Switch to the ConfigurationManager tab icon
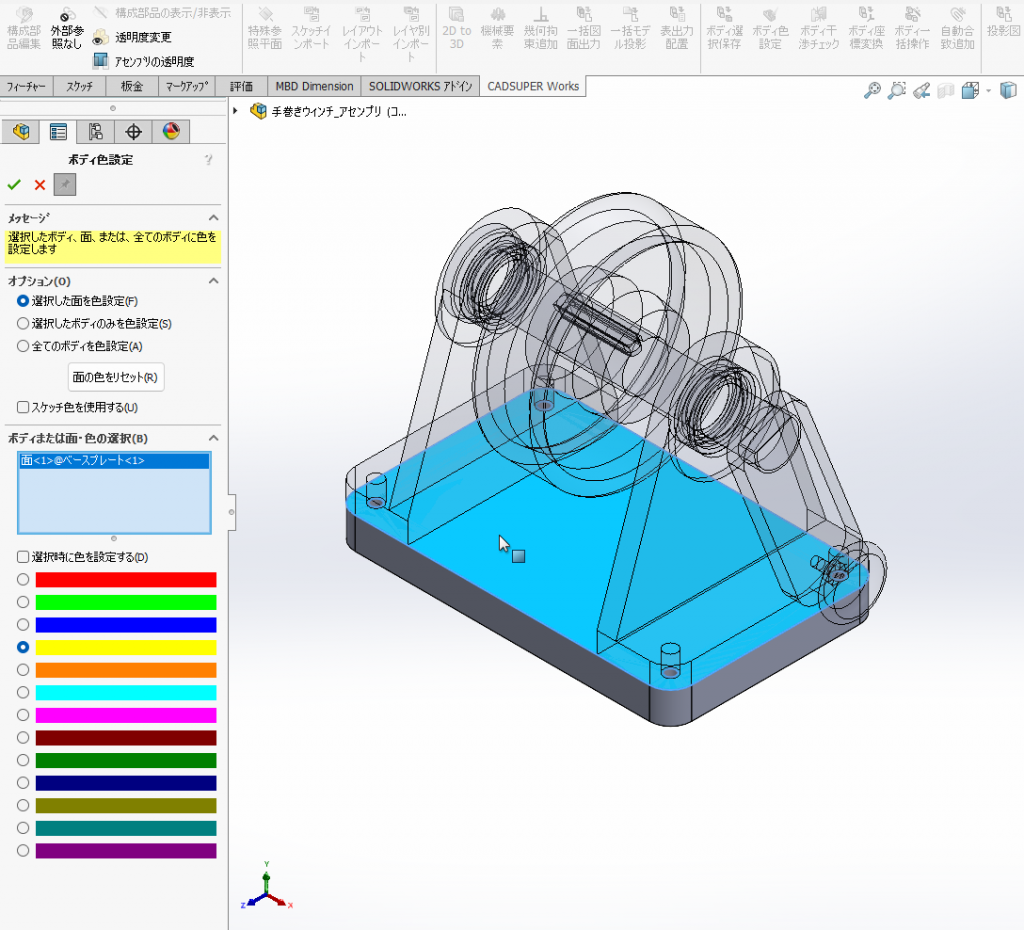Viewport: 1024px width, 930px height. click(96, 132)
